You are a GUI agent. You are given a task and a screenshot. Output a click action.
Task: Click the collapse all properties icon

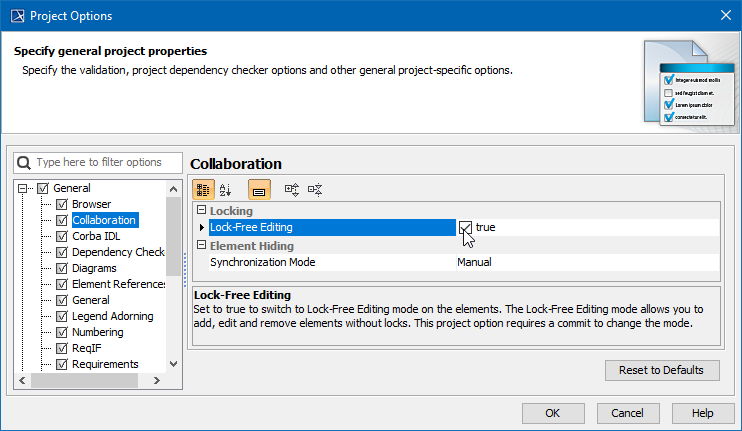click(x=315, y=188)
